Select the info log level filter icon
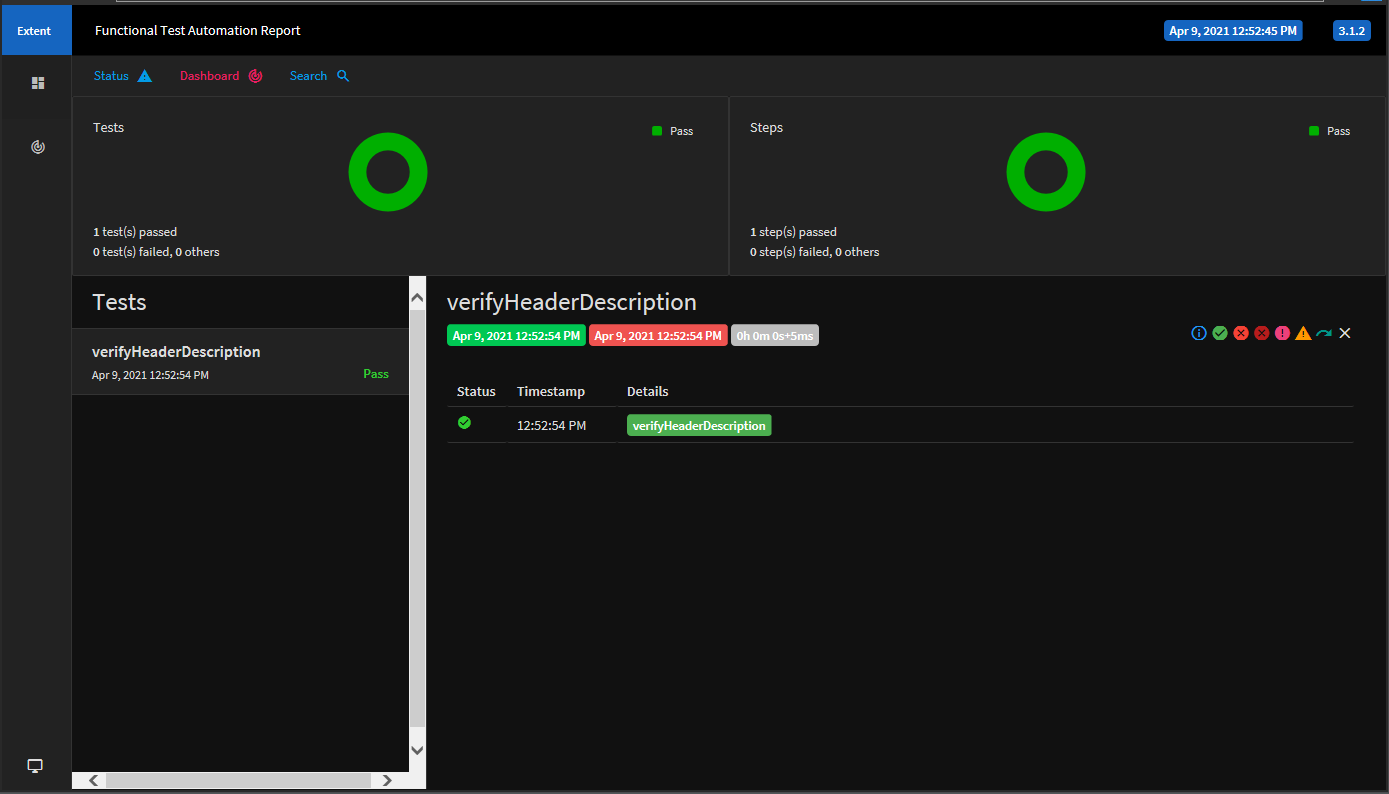The width and height of the screenshot is (1389, 794). point(1199,333)
